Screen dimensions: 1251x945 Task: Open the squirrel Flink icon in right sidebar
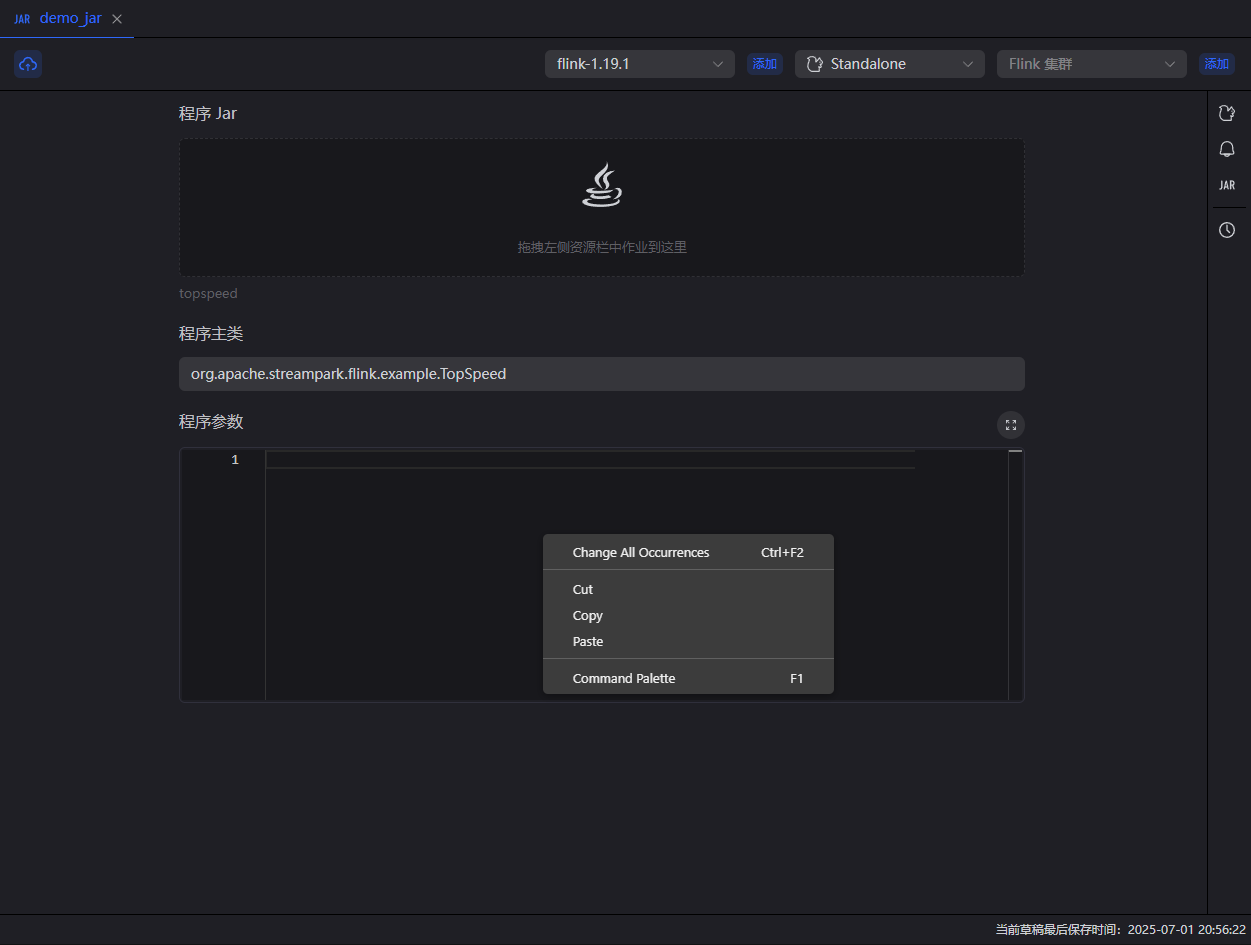1227,113
